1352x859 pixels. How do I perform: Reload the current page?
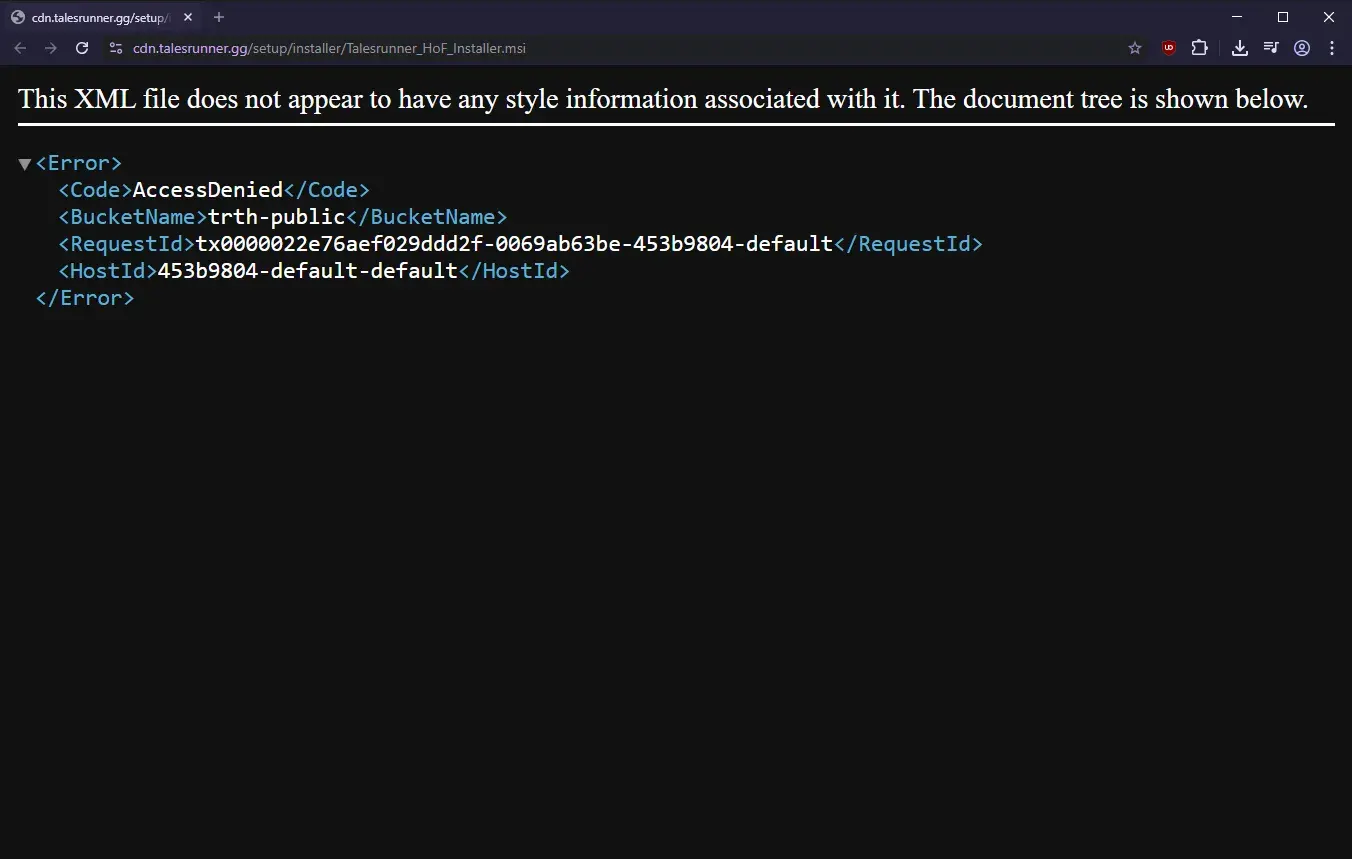(82, 48)
